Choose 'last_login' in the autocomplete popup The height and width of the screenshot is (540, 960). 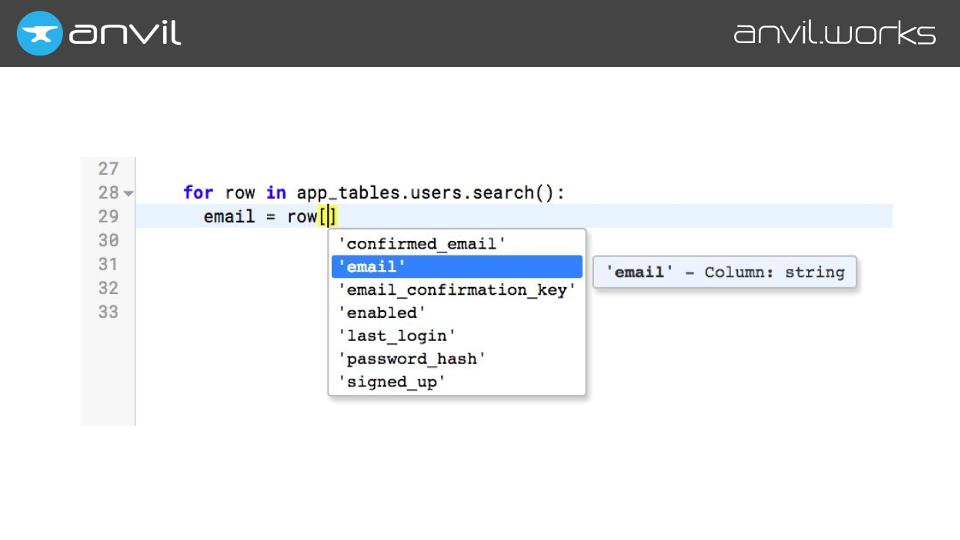(397, 336)
